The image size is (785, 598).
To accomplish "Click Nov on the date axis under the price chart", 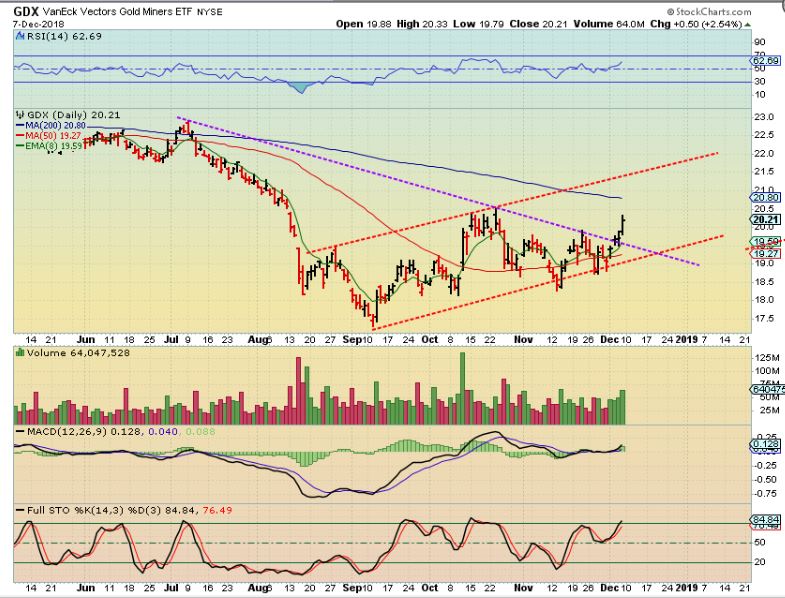I will 523,339.
